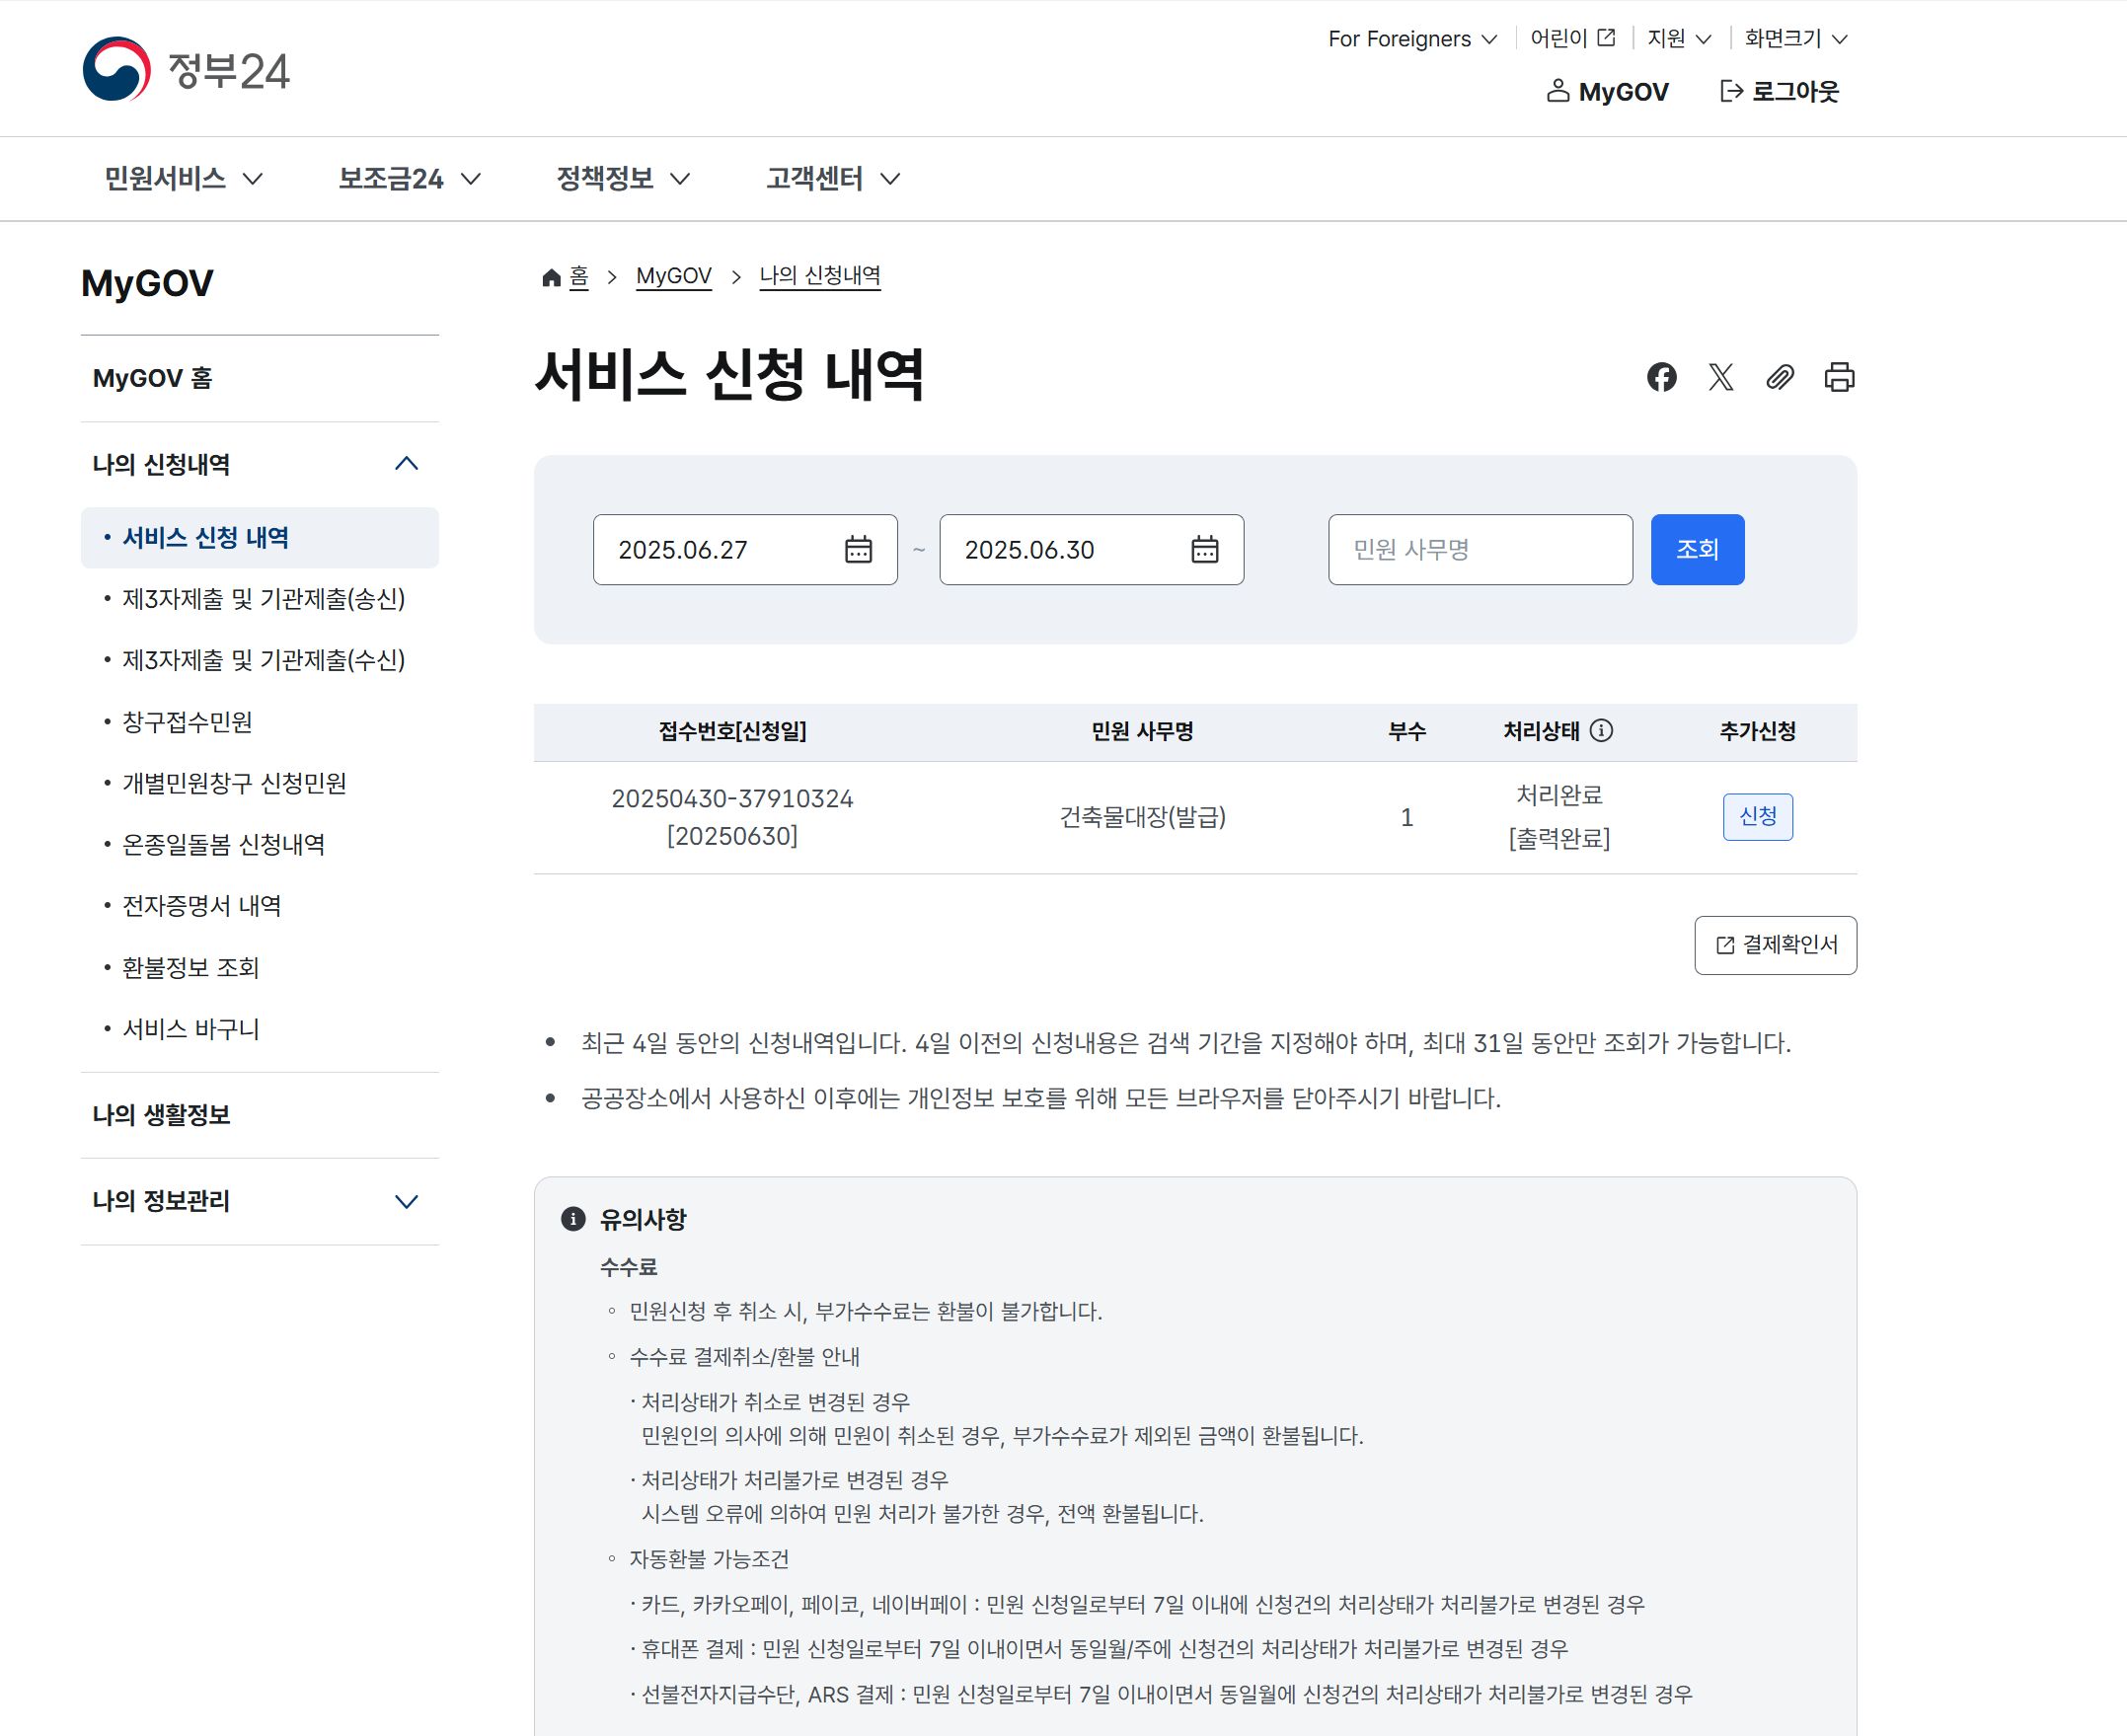2127x1736 pixels.
Task: Copy the page URL with the paperclip icon
Action: click(1780, 378)
